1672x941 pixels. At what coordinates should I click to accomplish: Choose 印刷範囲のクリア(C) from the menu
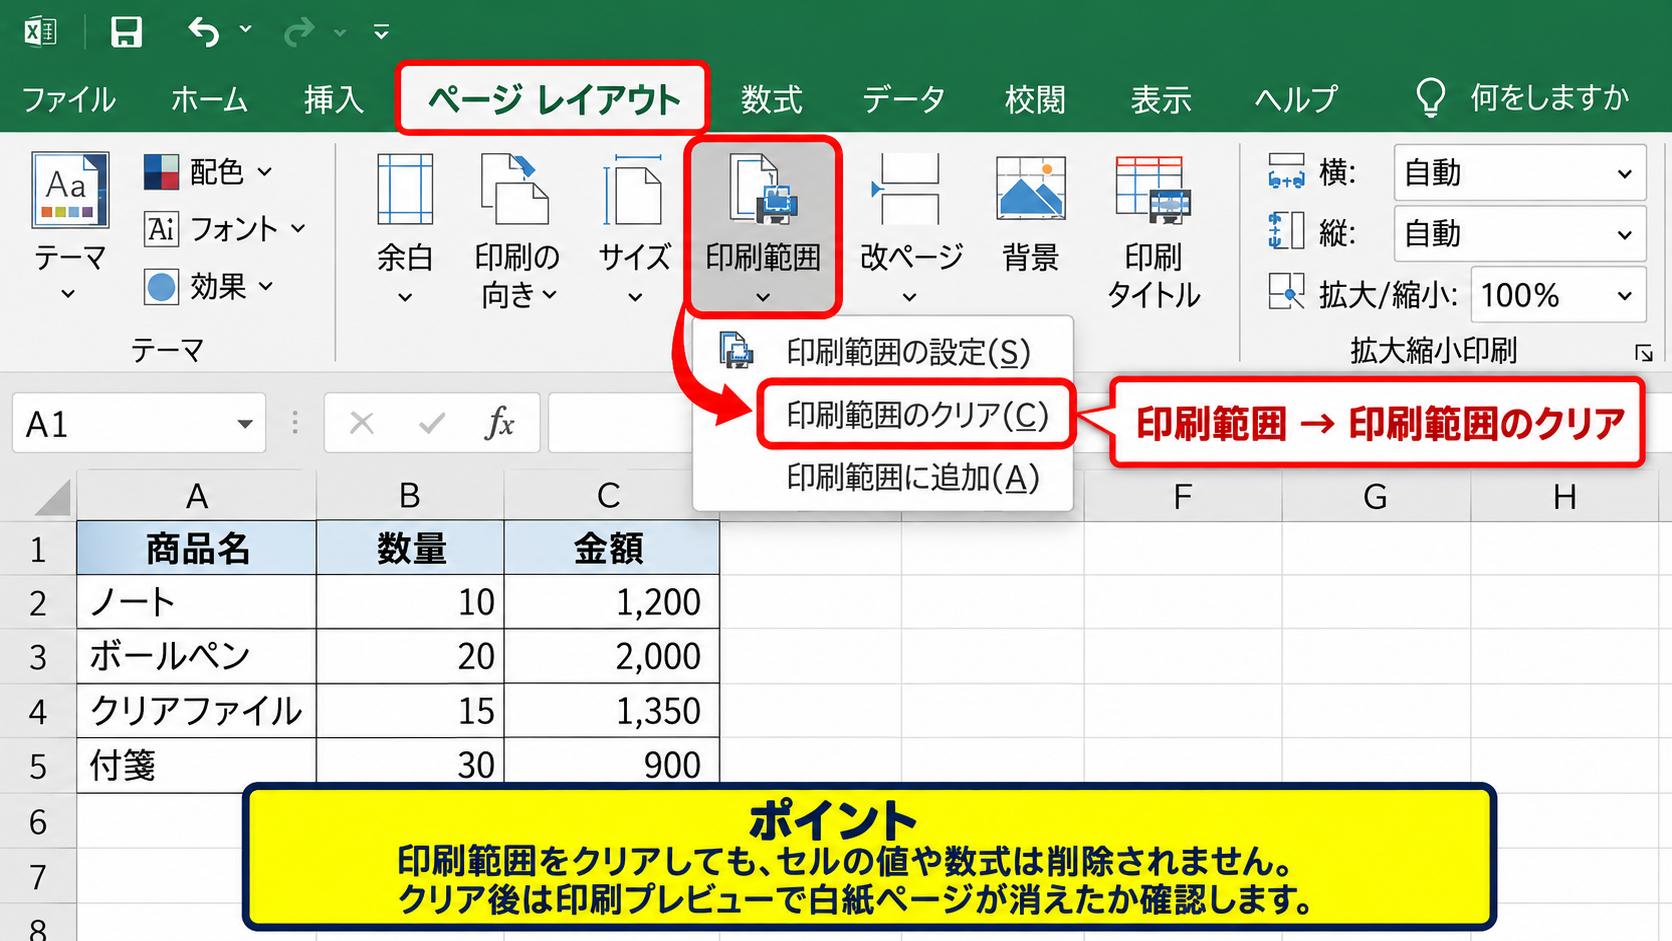[916, 414]
